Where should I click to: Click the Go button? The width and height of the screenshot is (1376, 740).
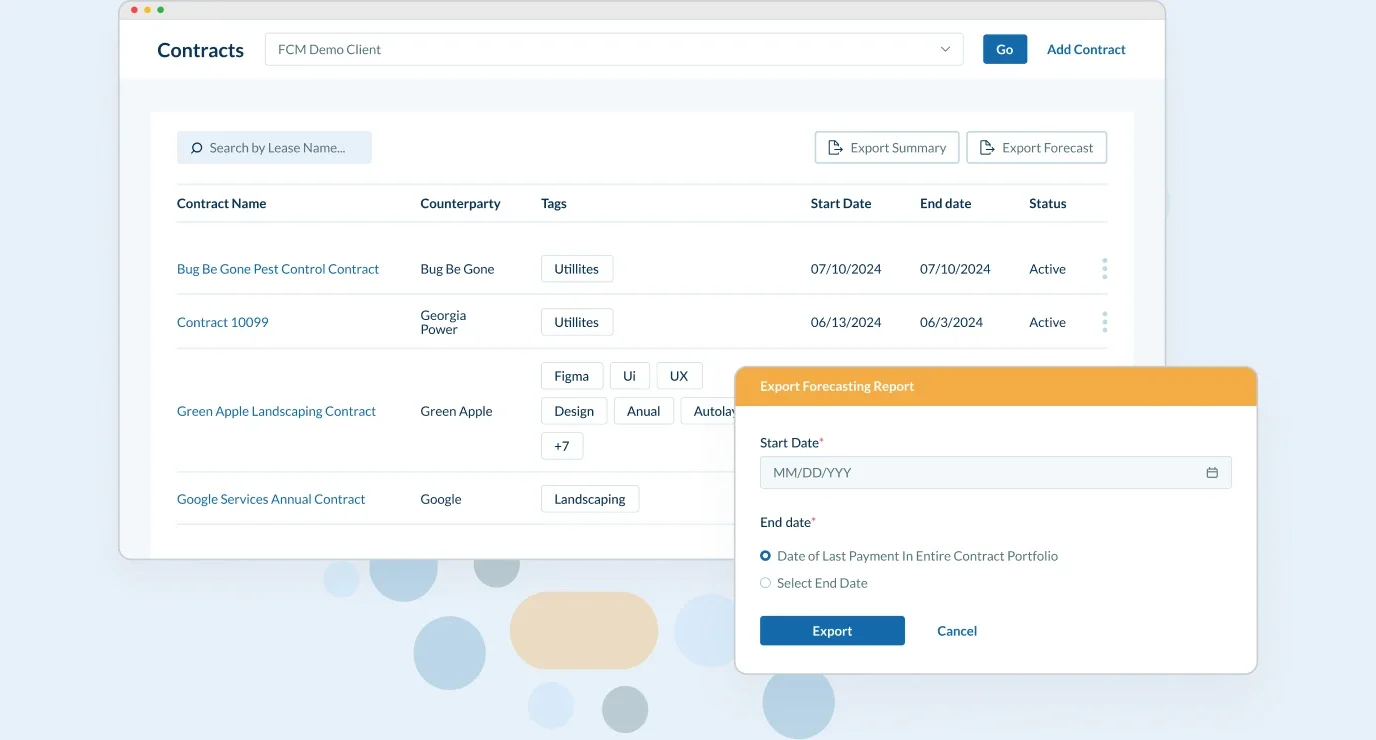coord(1005,49)
